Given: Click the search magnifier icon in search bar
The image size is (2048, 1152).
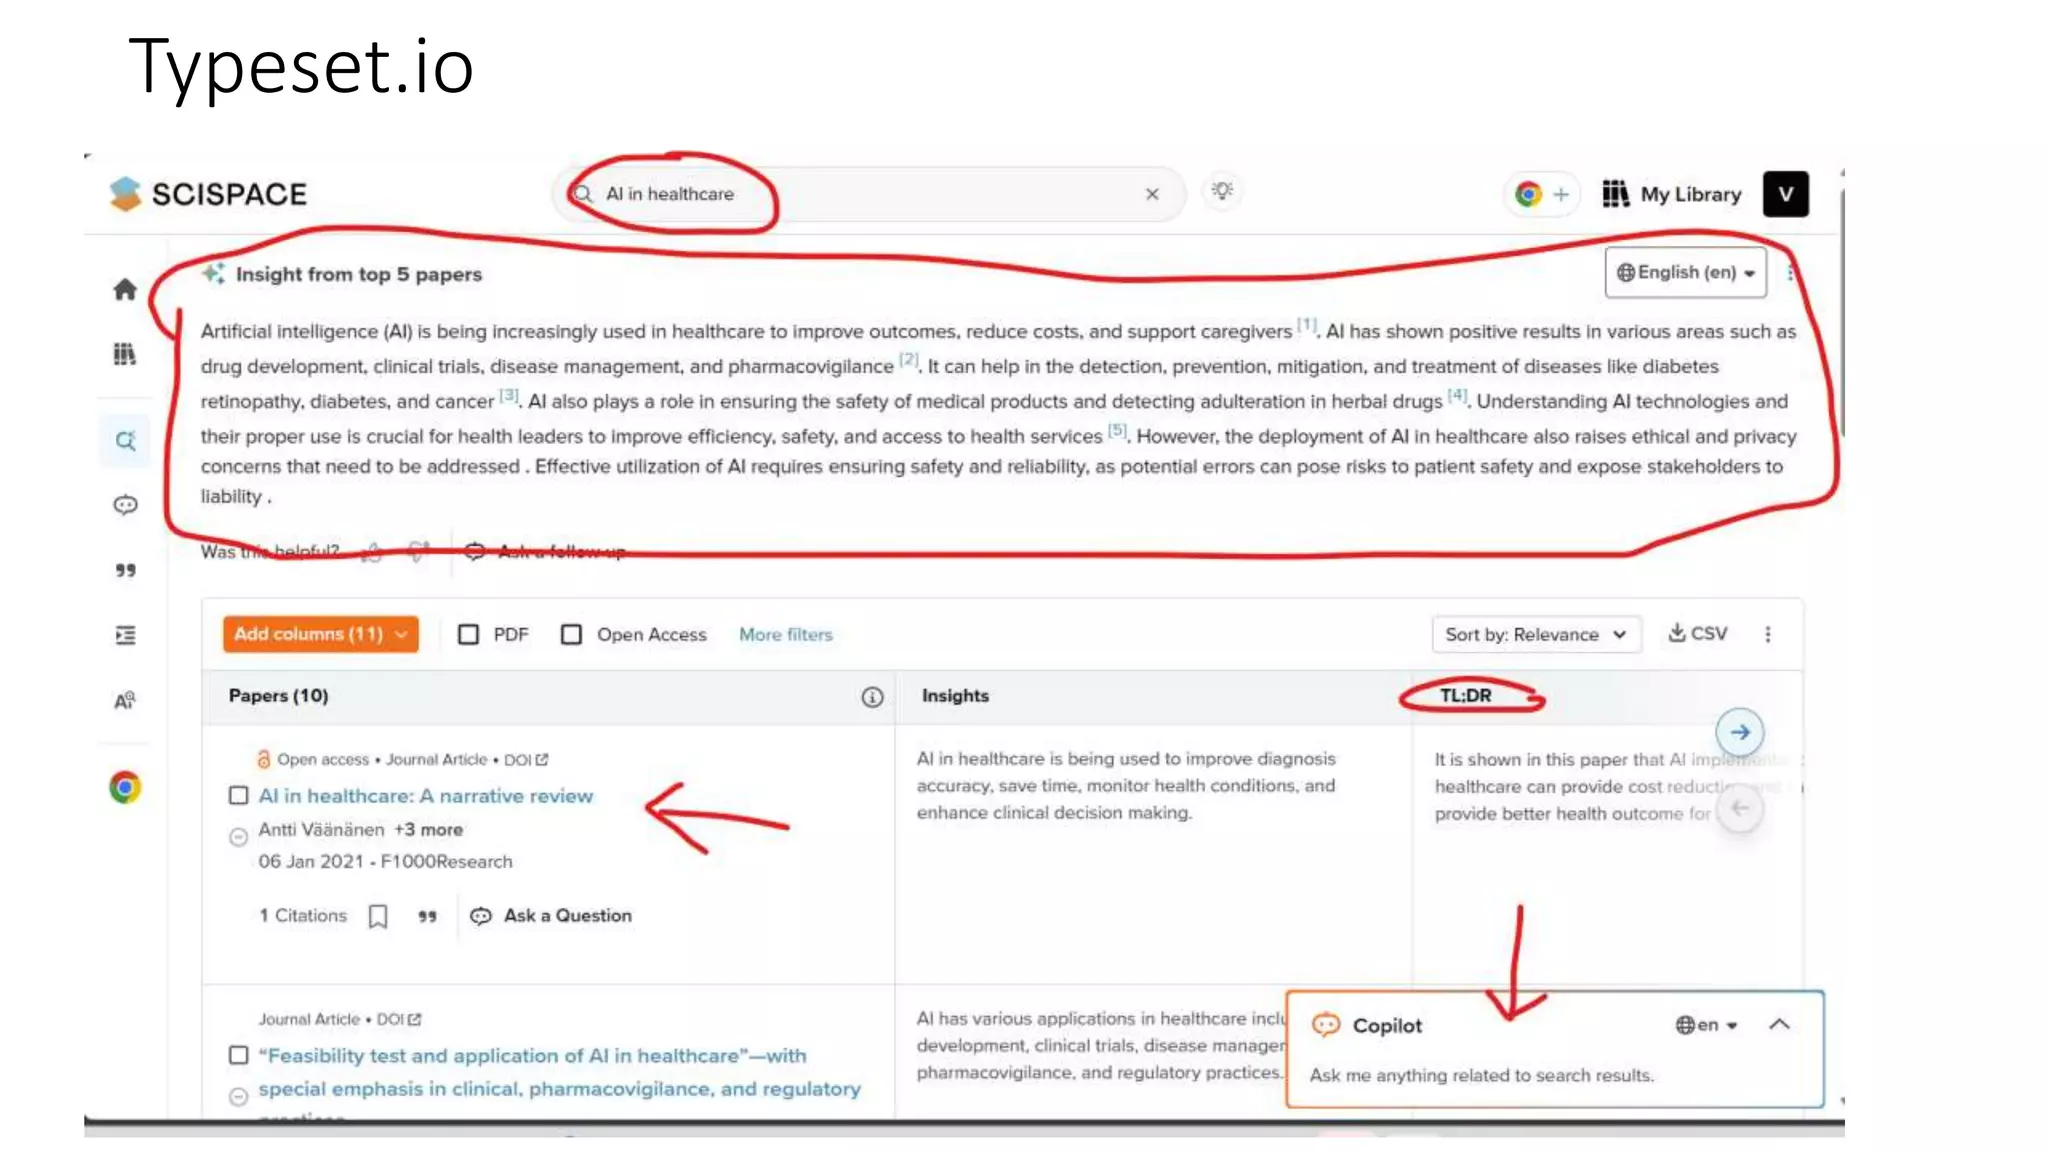Looking at the screenshot, I should (x=582, y=194).
